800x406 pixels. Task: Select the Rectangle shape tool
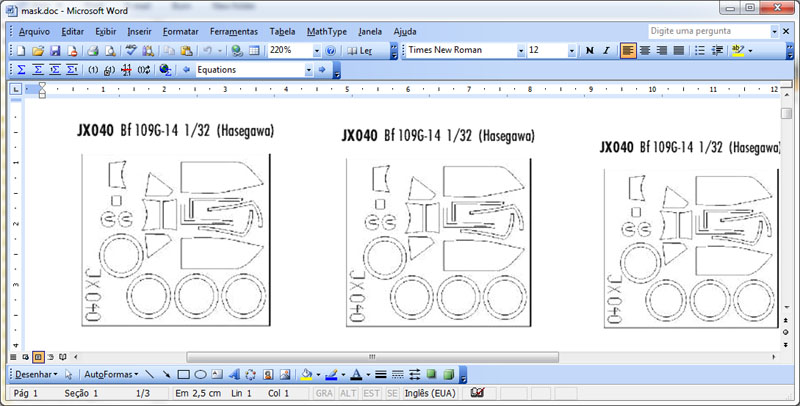click(183, 374)
